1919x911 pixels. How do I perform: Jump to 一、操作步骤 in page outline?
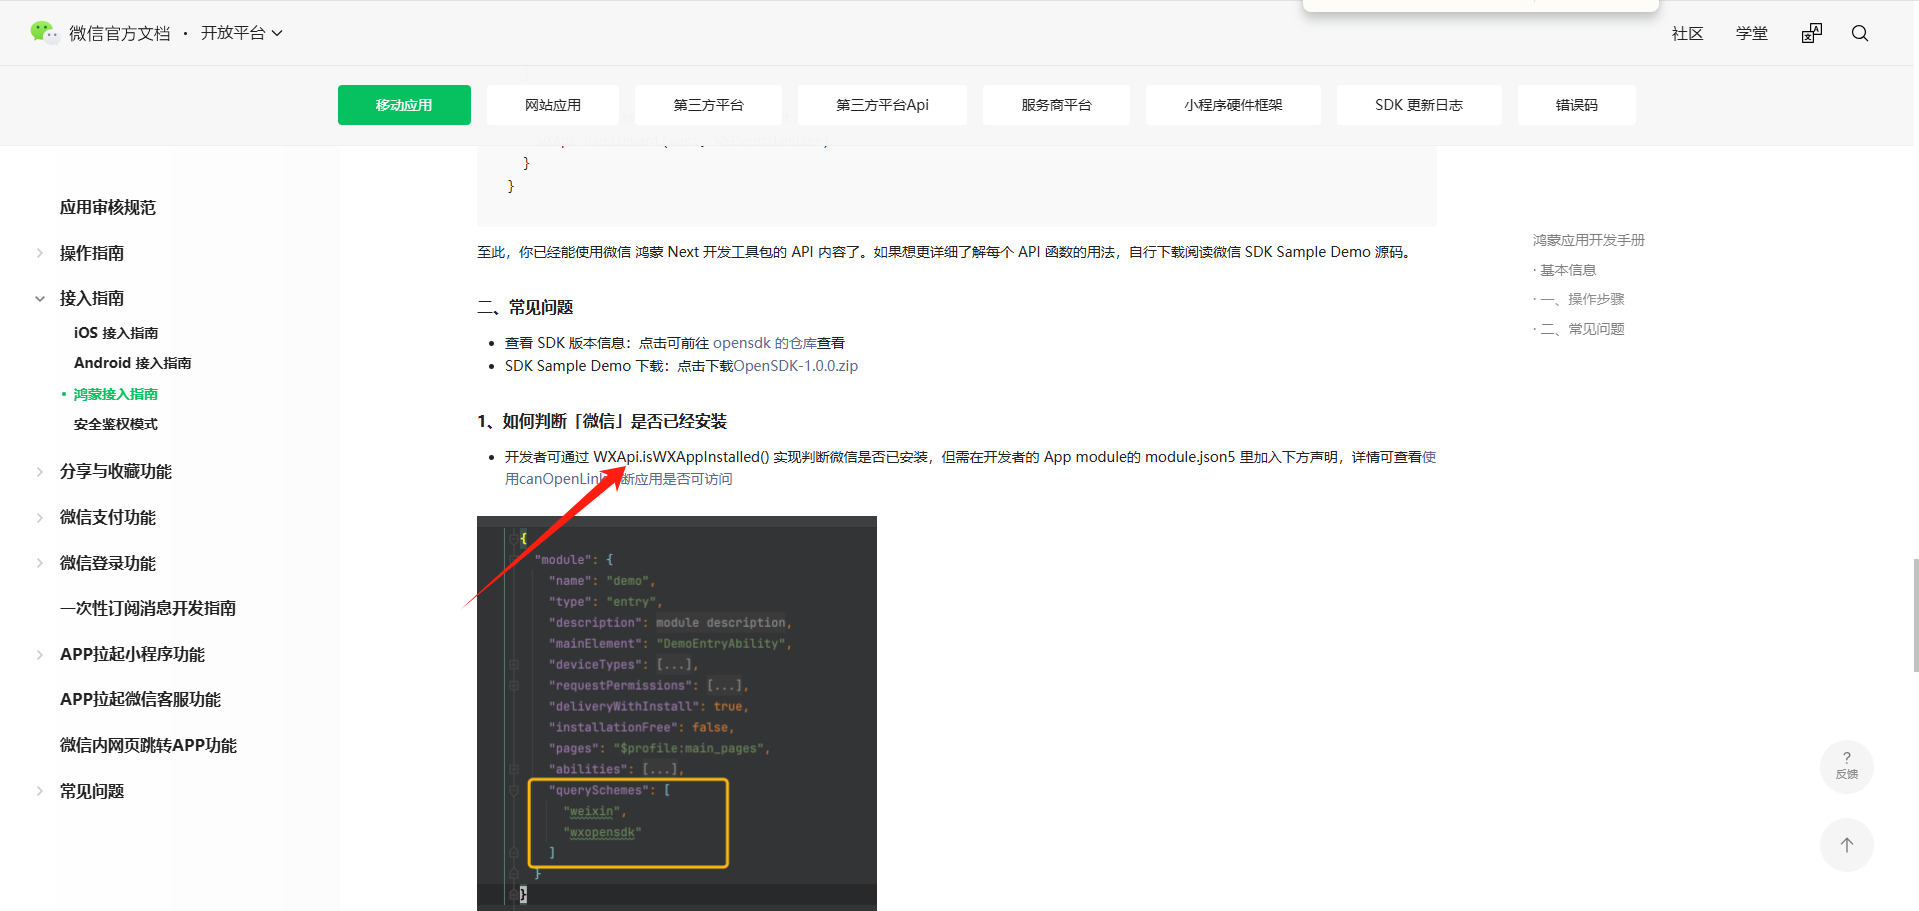[1582, 299]
